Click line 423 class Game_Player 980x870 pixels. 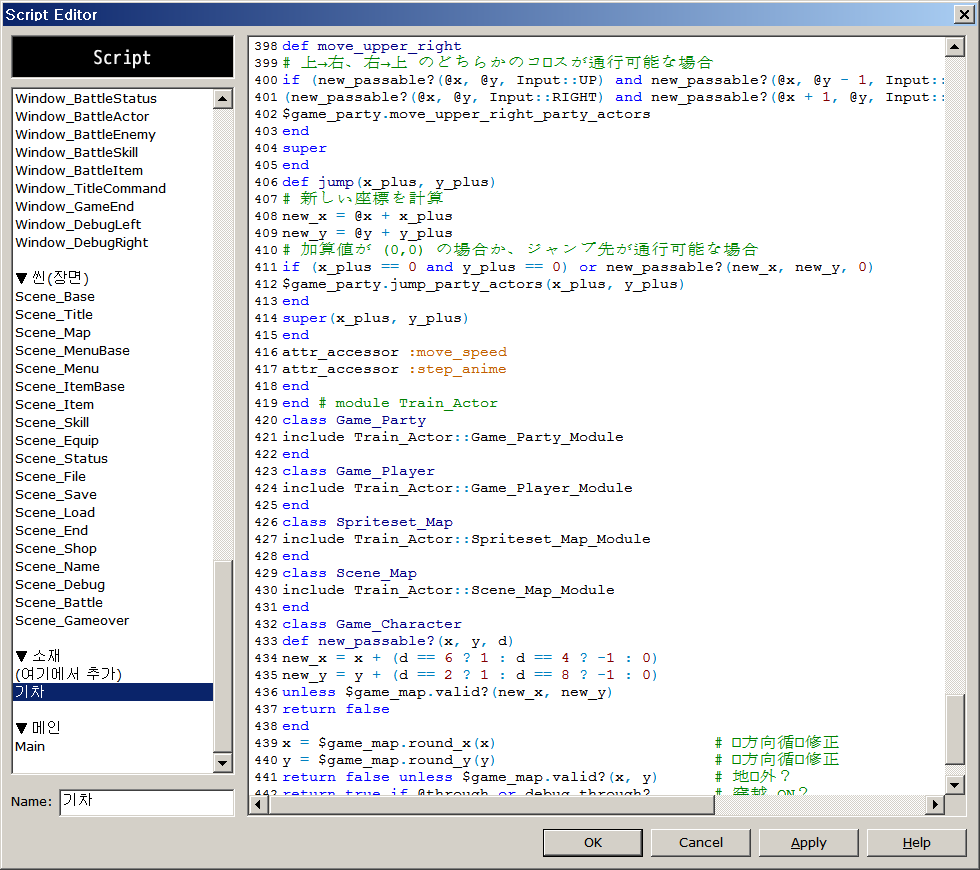(x=359, y=471)
